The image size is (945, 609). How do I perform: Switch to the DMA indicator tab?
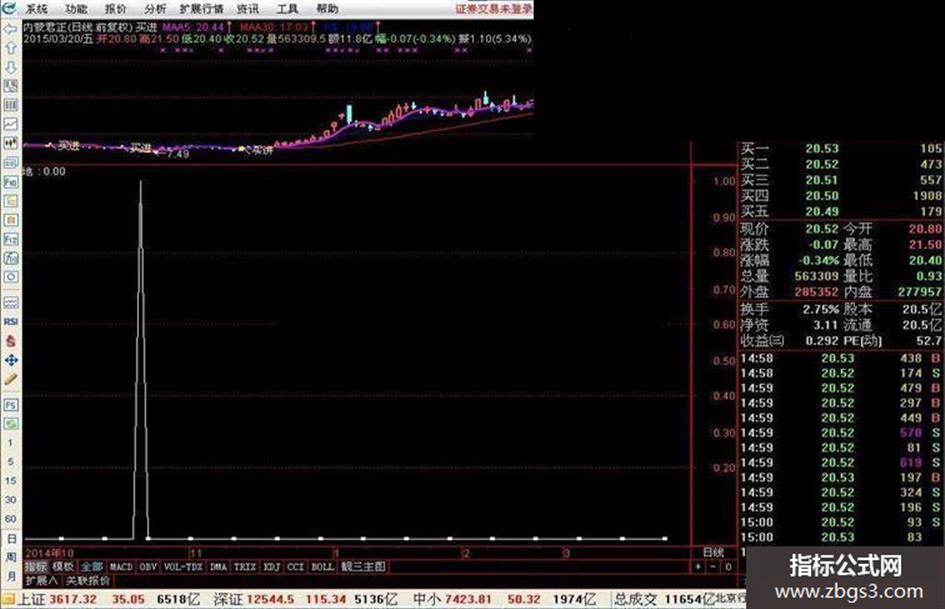[218, 567]
